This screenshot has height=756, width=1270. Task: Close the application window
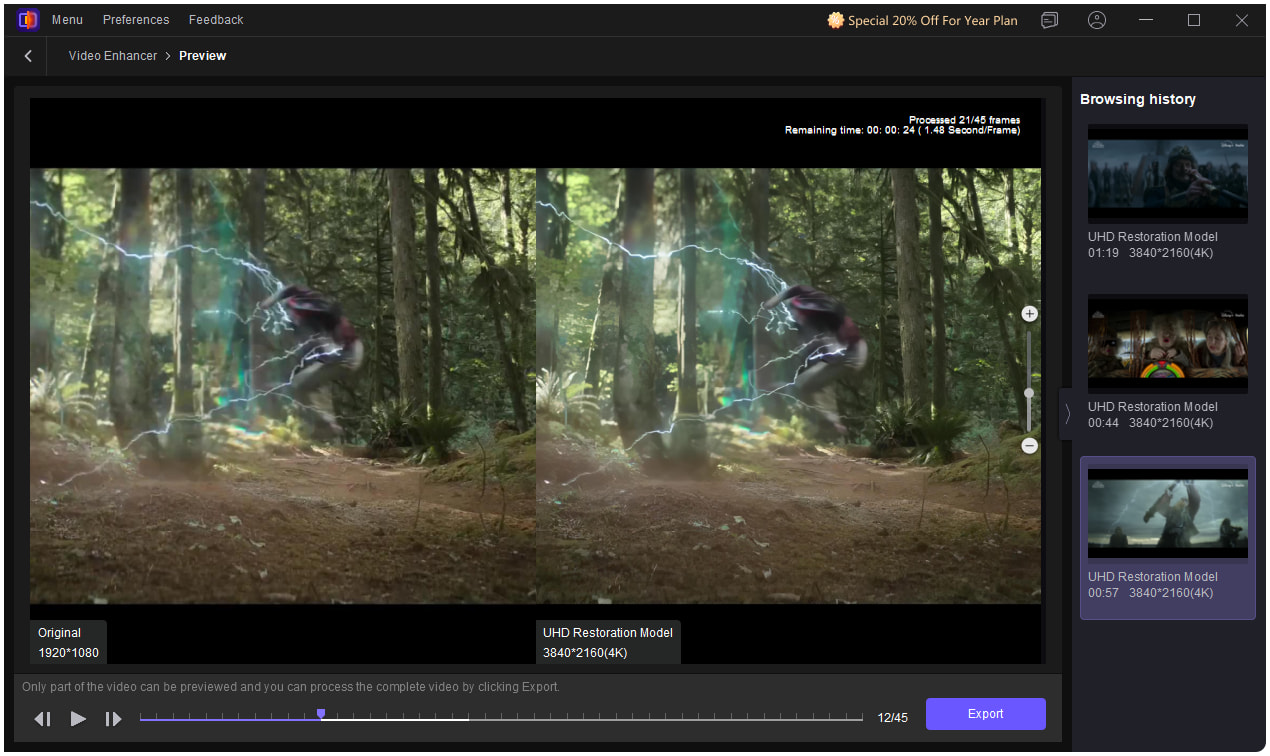[x=1242, y=20]
